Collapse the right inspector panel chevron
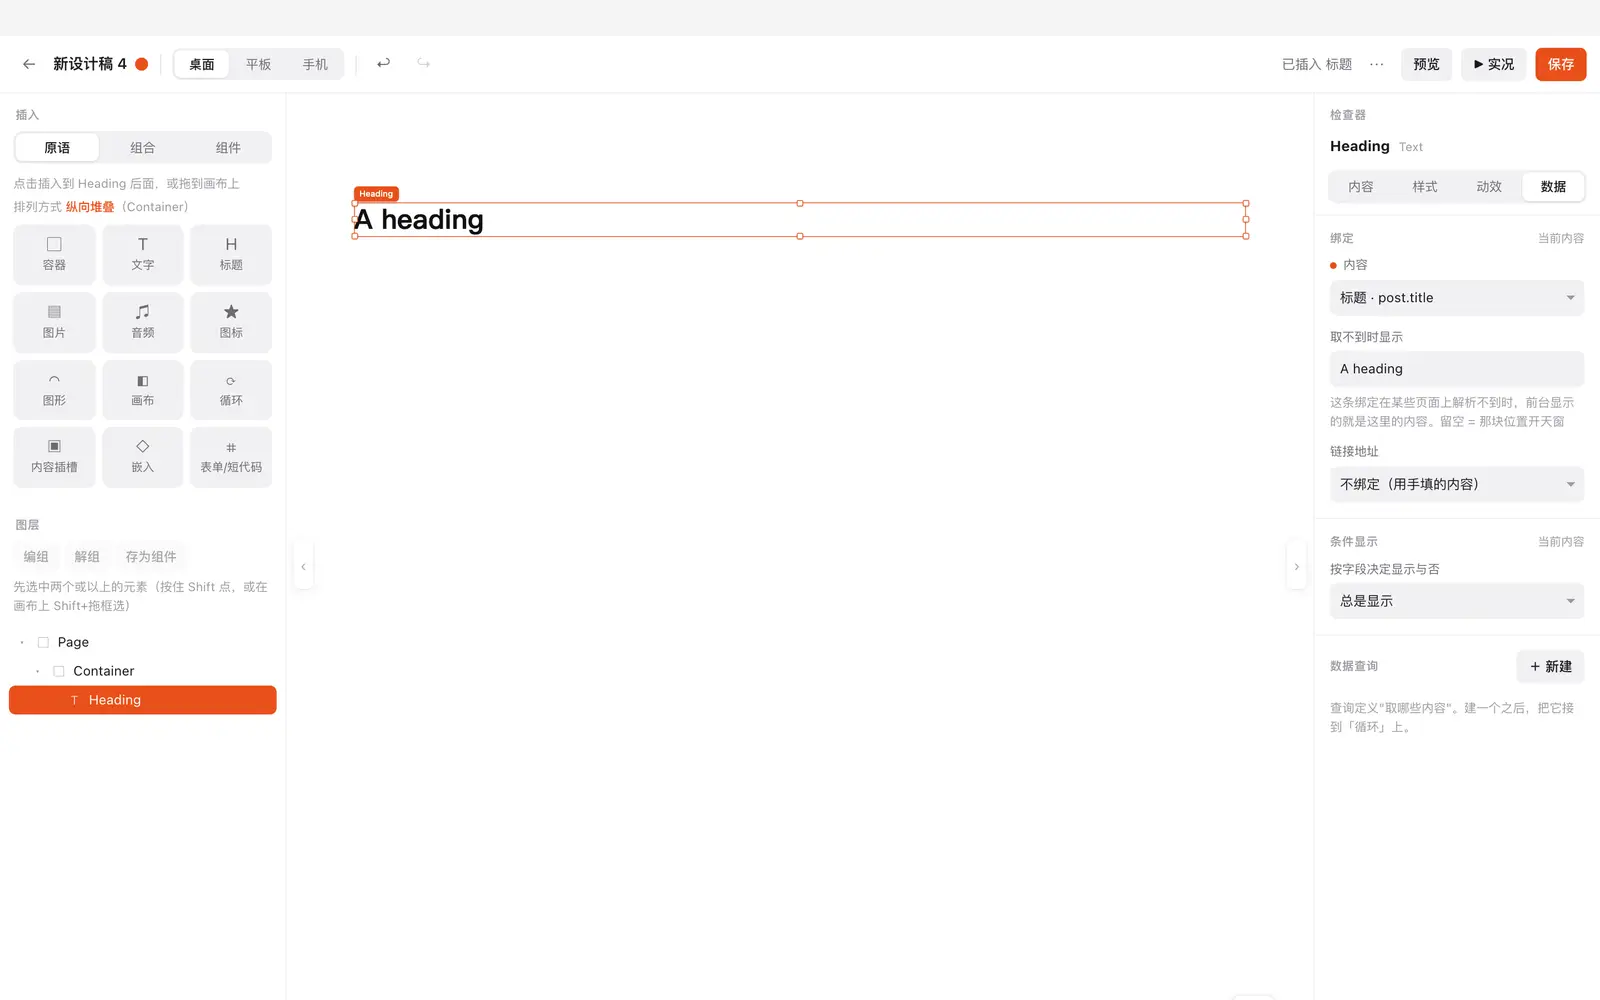Image resolution: width=1600 pixels, height=1000 pixels. click(1297, 567)
